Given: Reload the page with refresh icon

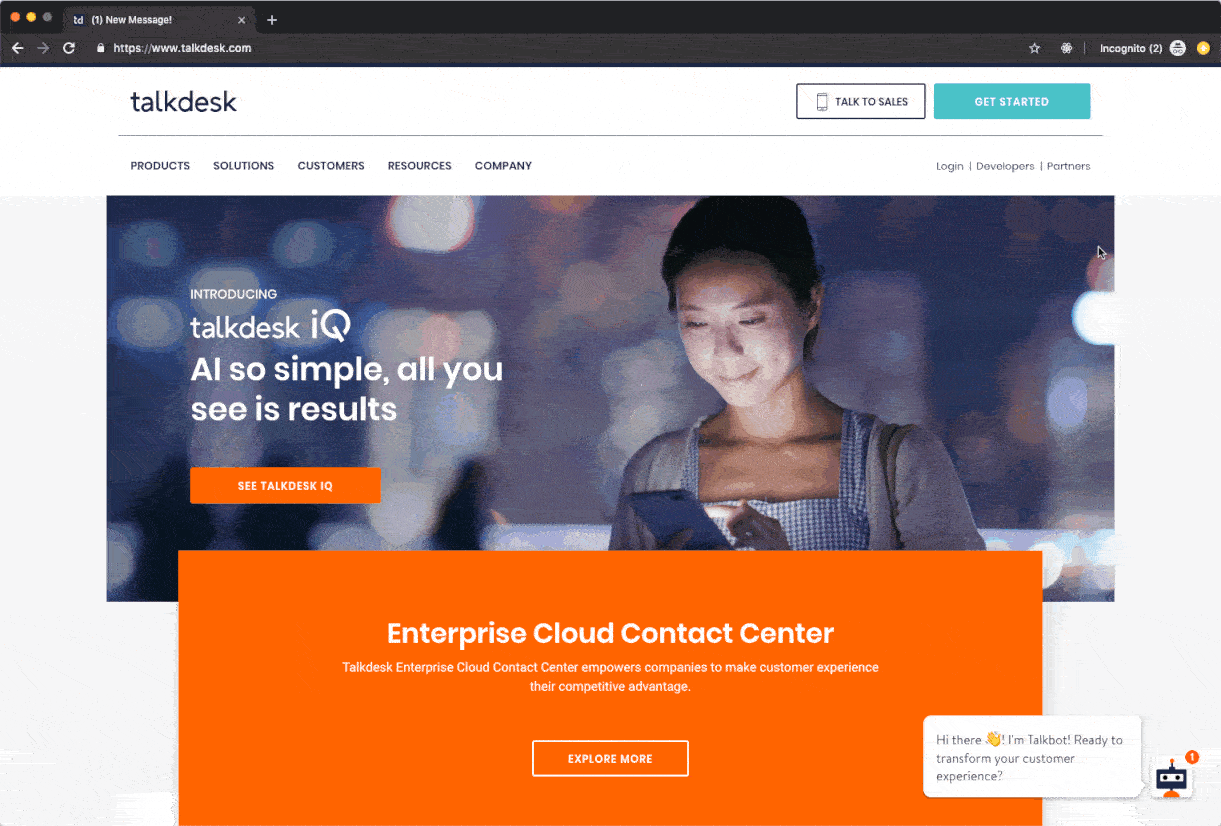Looking at the screenshot, I should [x=69, y=48].
